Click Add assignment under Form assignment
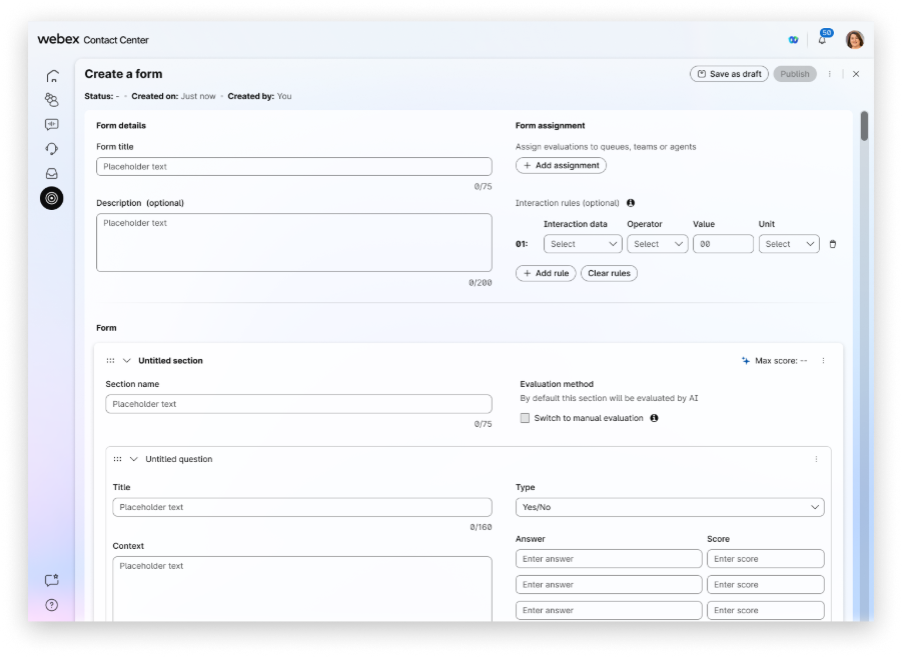 click(x=561, y=165)
